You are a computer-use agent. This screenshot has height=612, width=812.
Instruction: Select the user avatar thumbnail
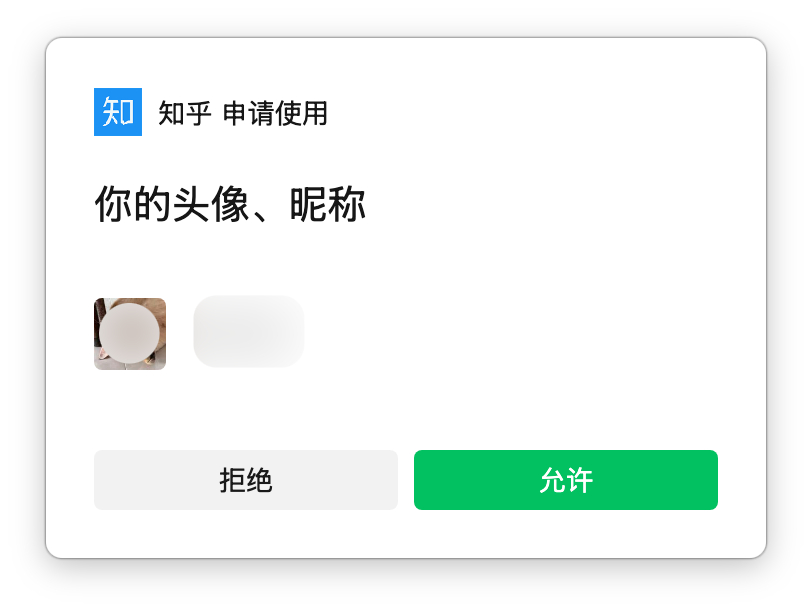(130, 334)
